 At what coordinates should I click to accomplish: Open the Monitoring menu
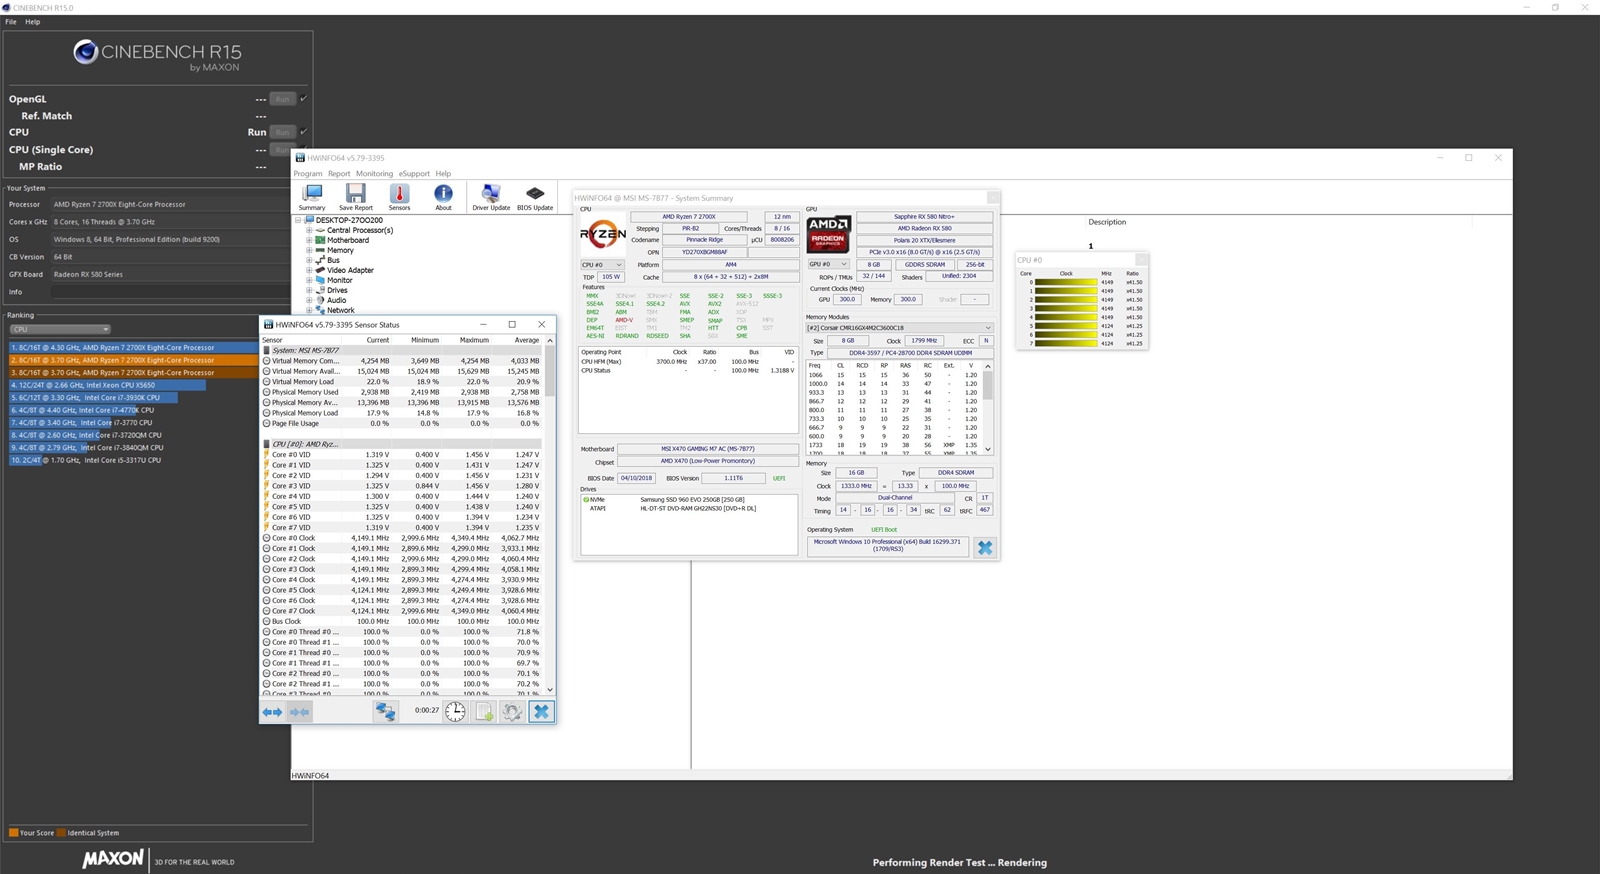(374, 174)
